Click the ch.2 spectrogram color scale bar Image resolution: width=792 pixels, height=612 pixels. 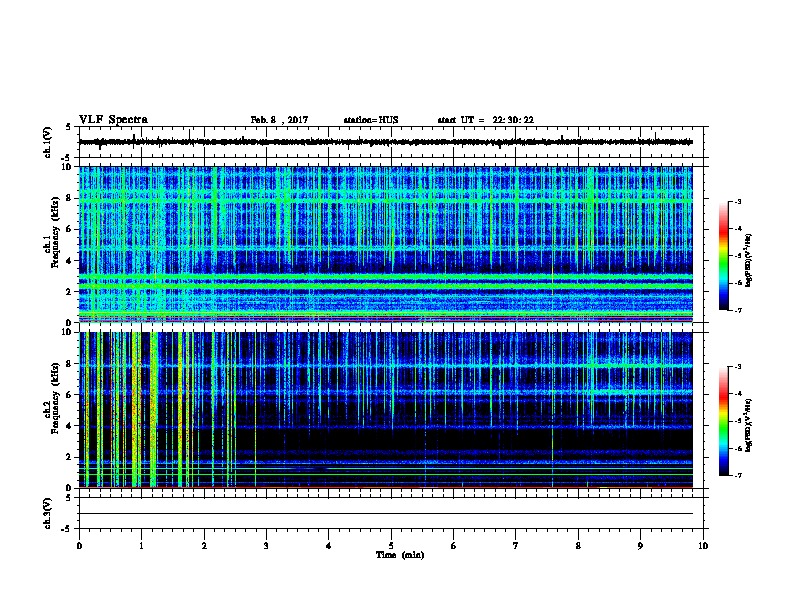(723, 421)
